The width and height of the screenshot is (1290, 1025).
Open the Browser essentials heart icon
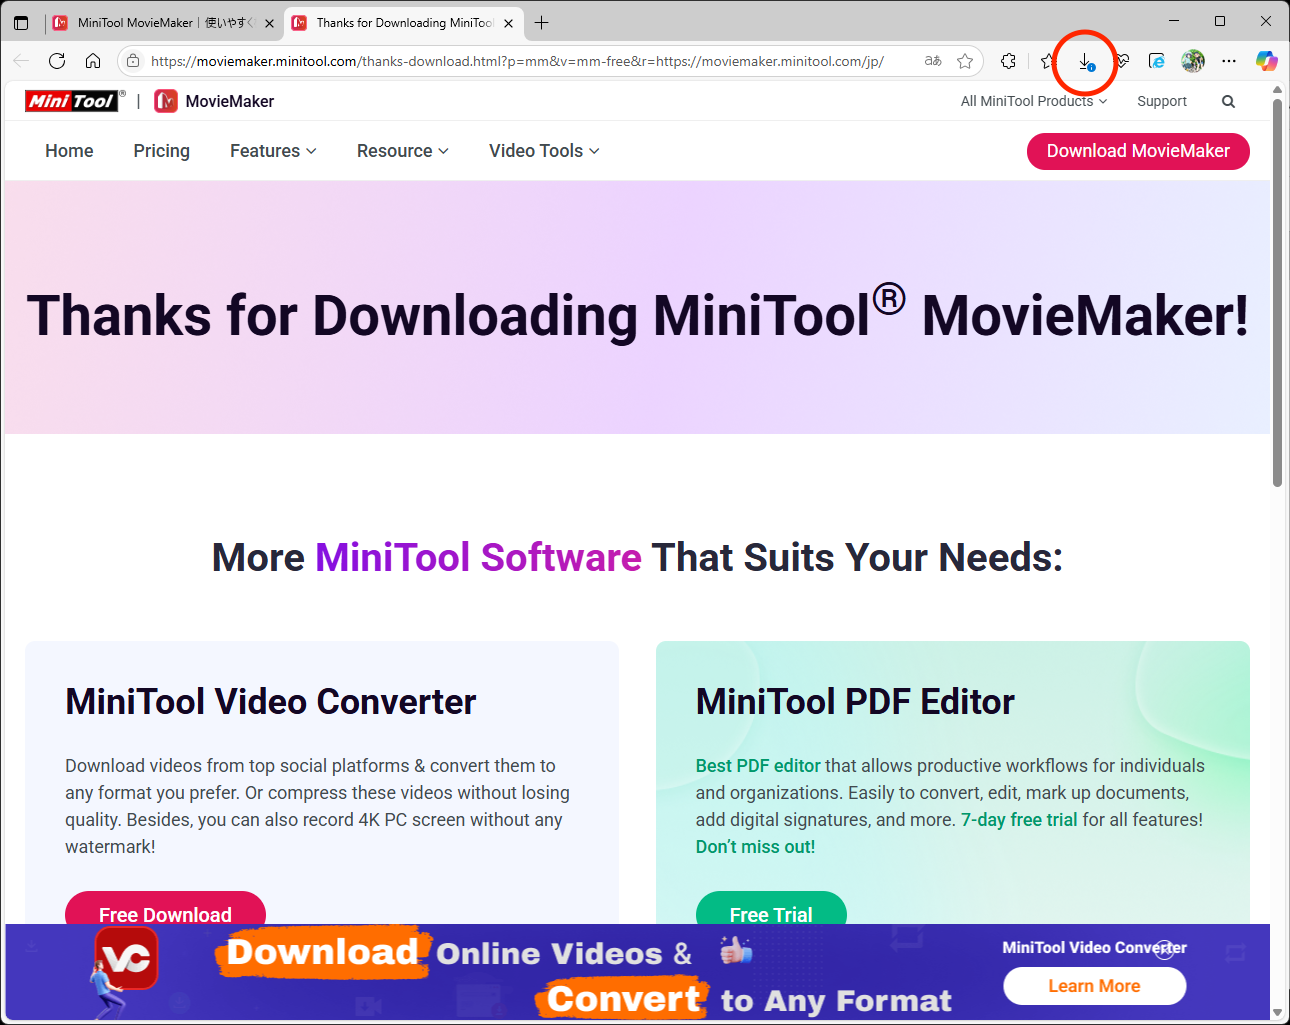(1122, 61)
